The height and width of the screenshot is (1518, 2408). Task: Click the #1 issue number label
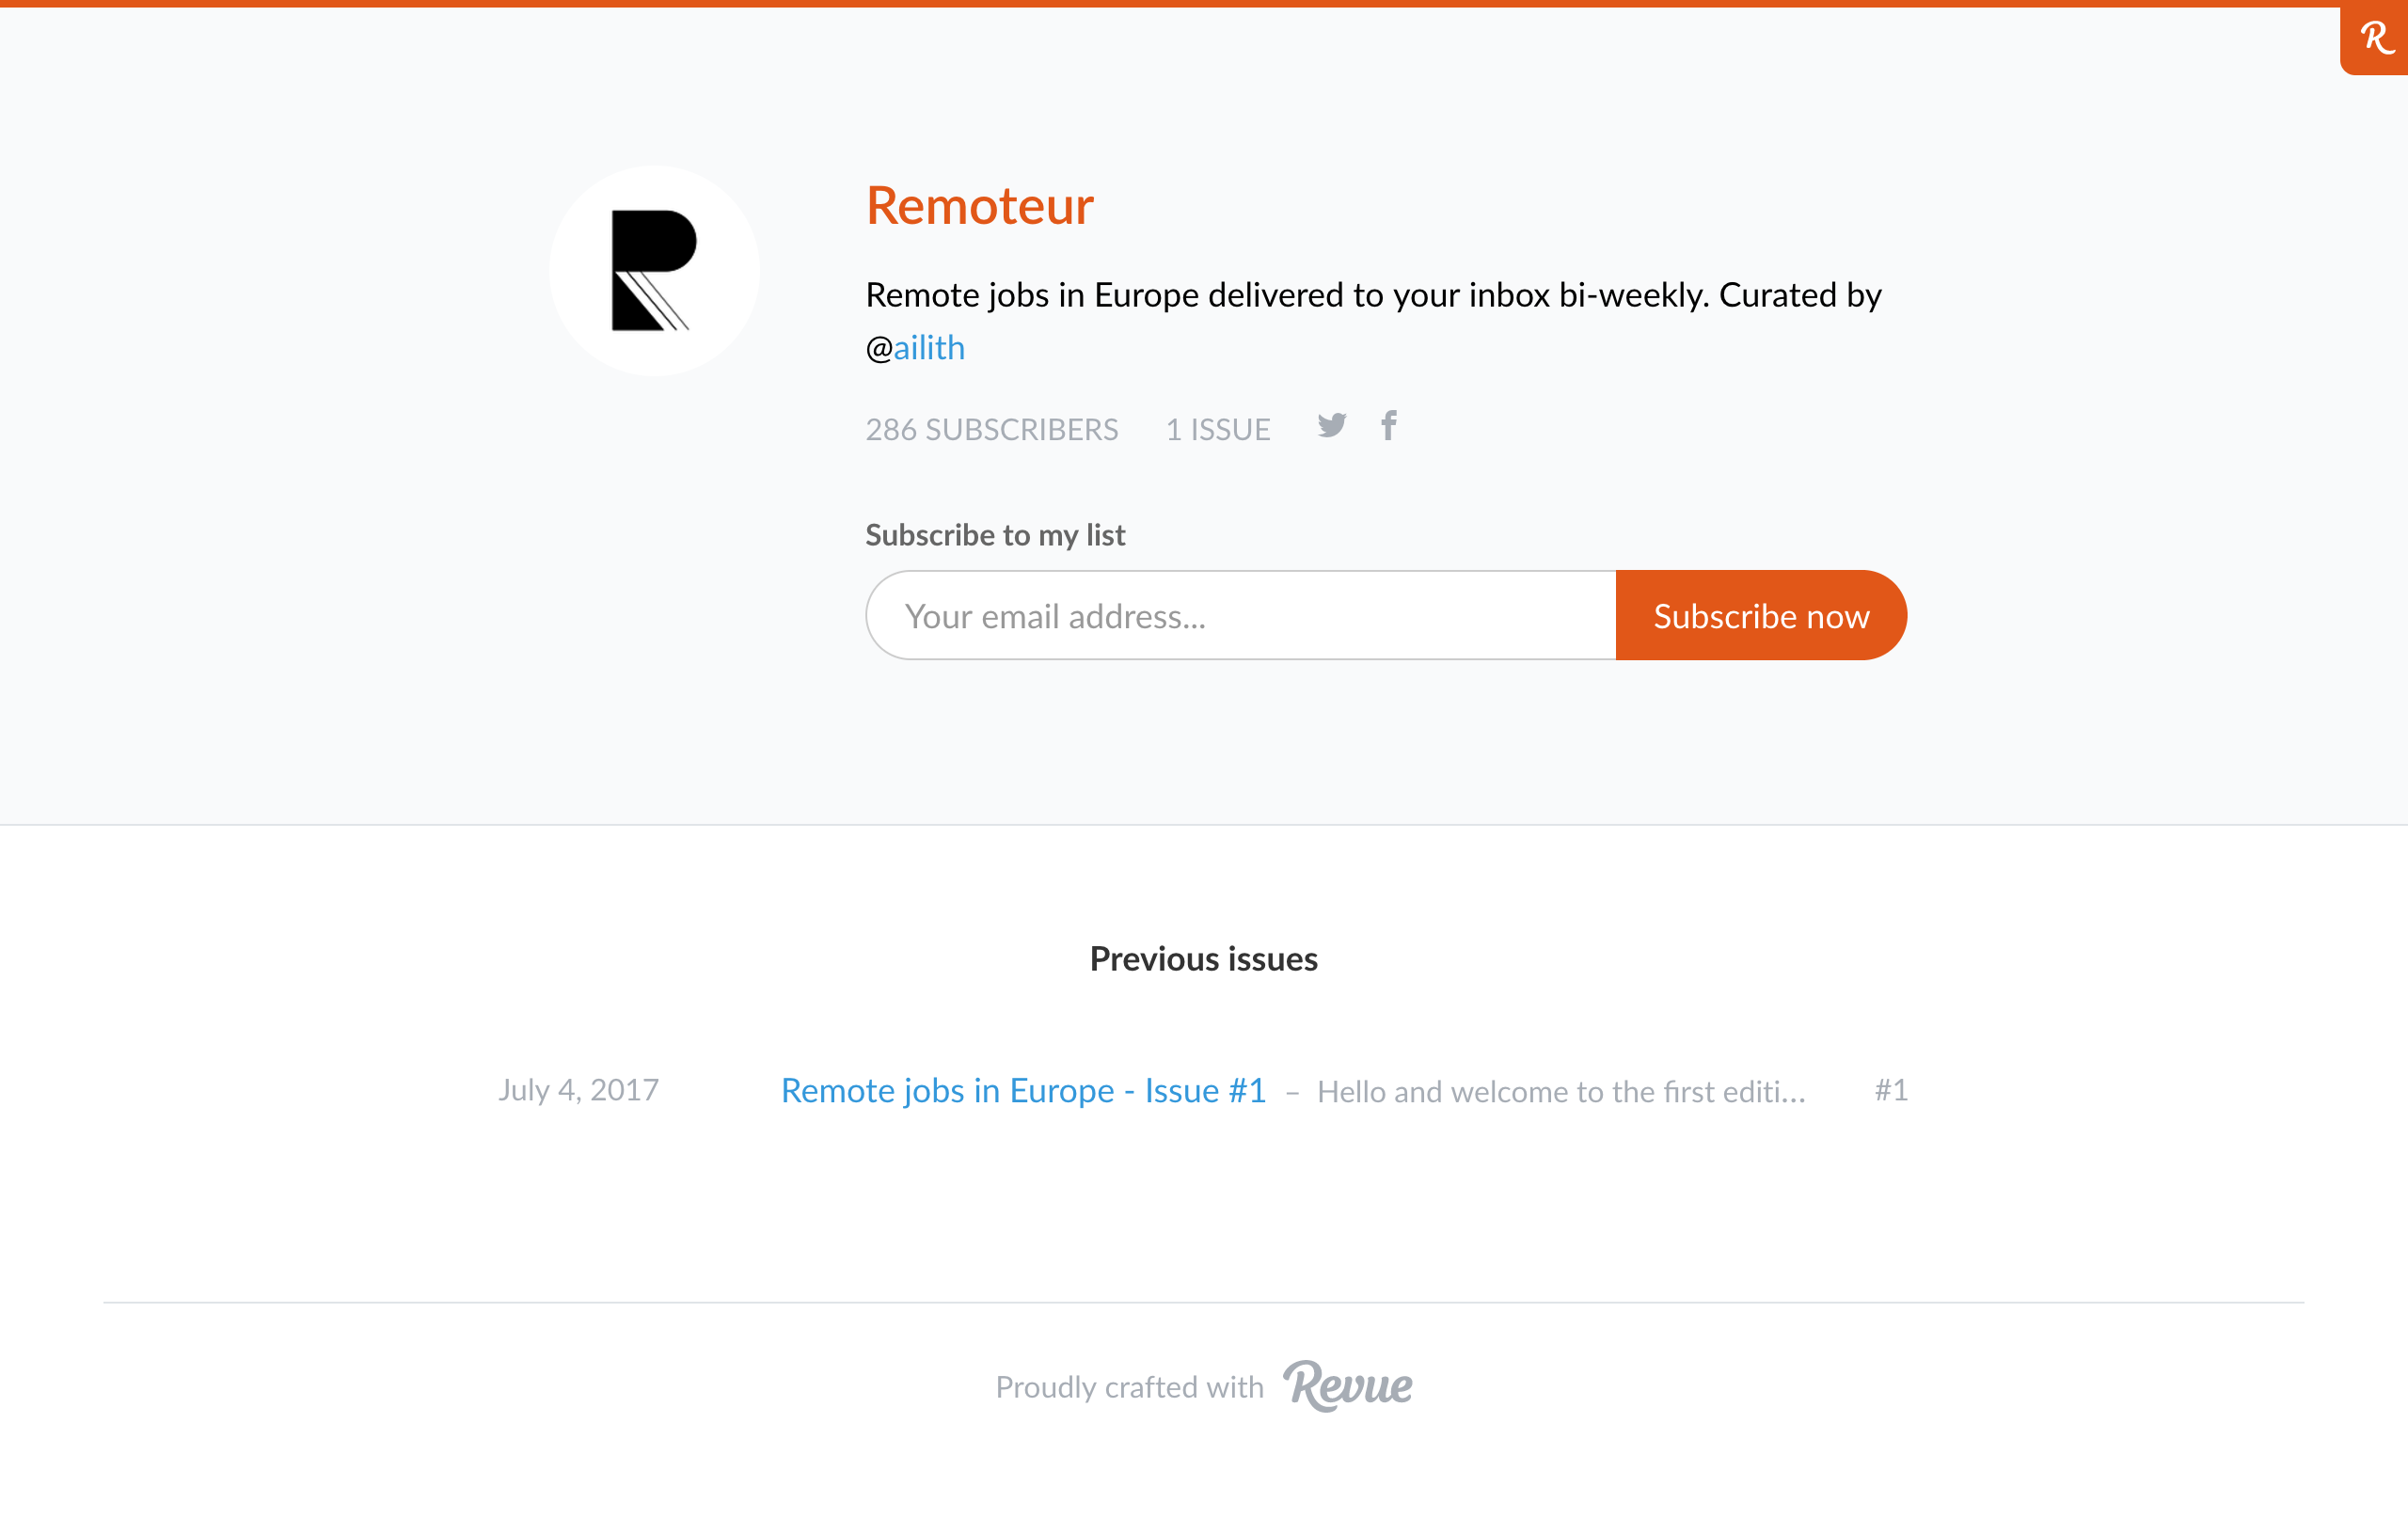(1890, 1090)
